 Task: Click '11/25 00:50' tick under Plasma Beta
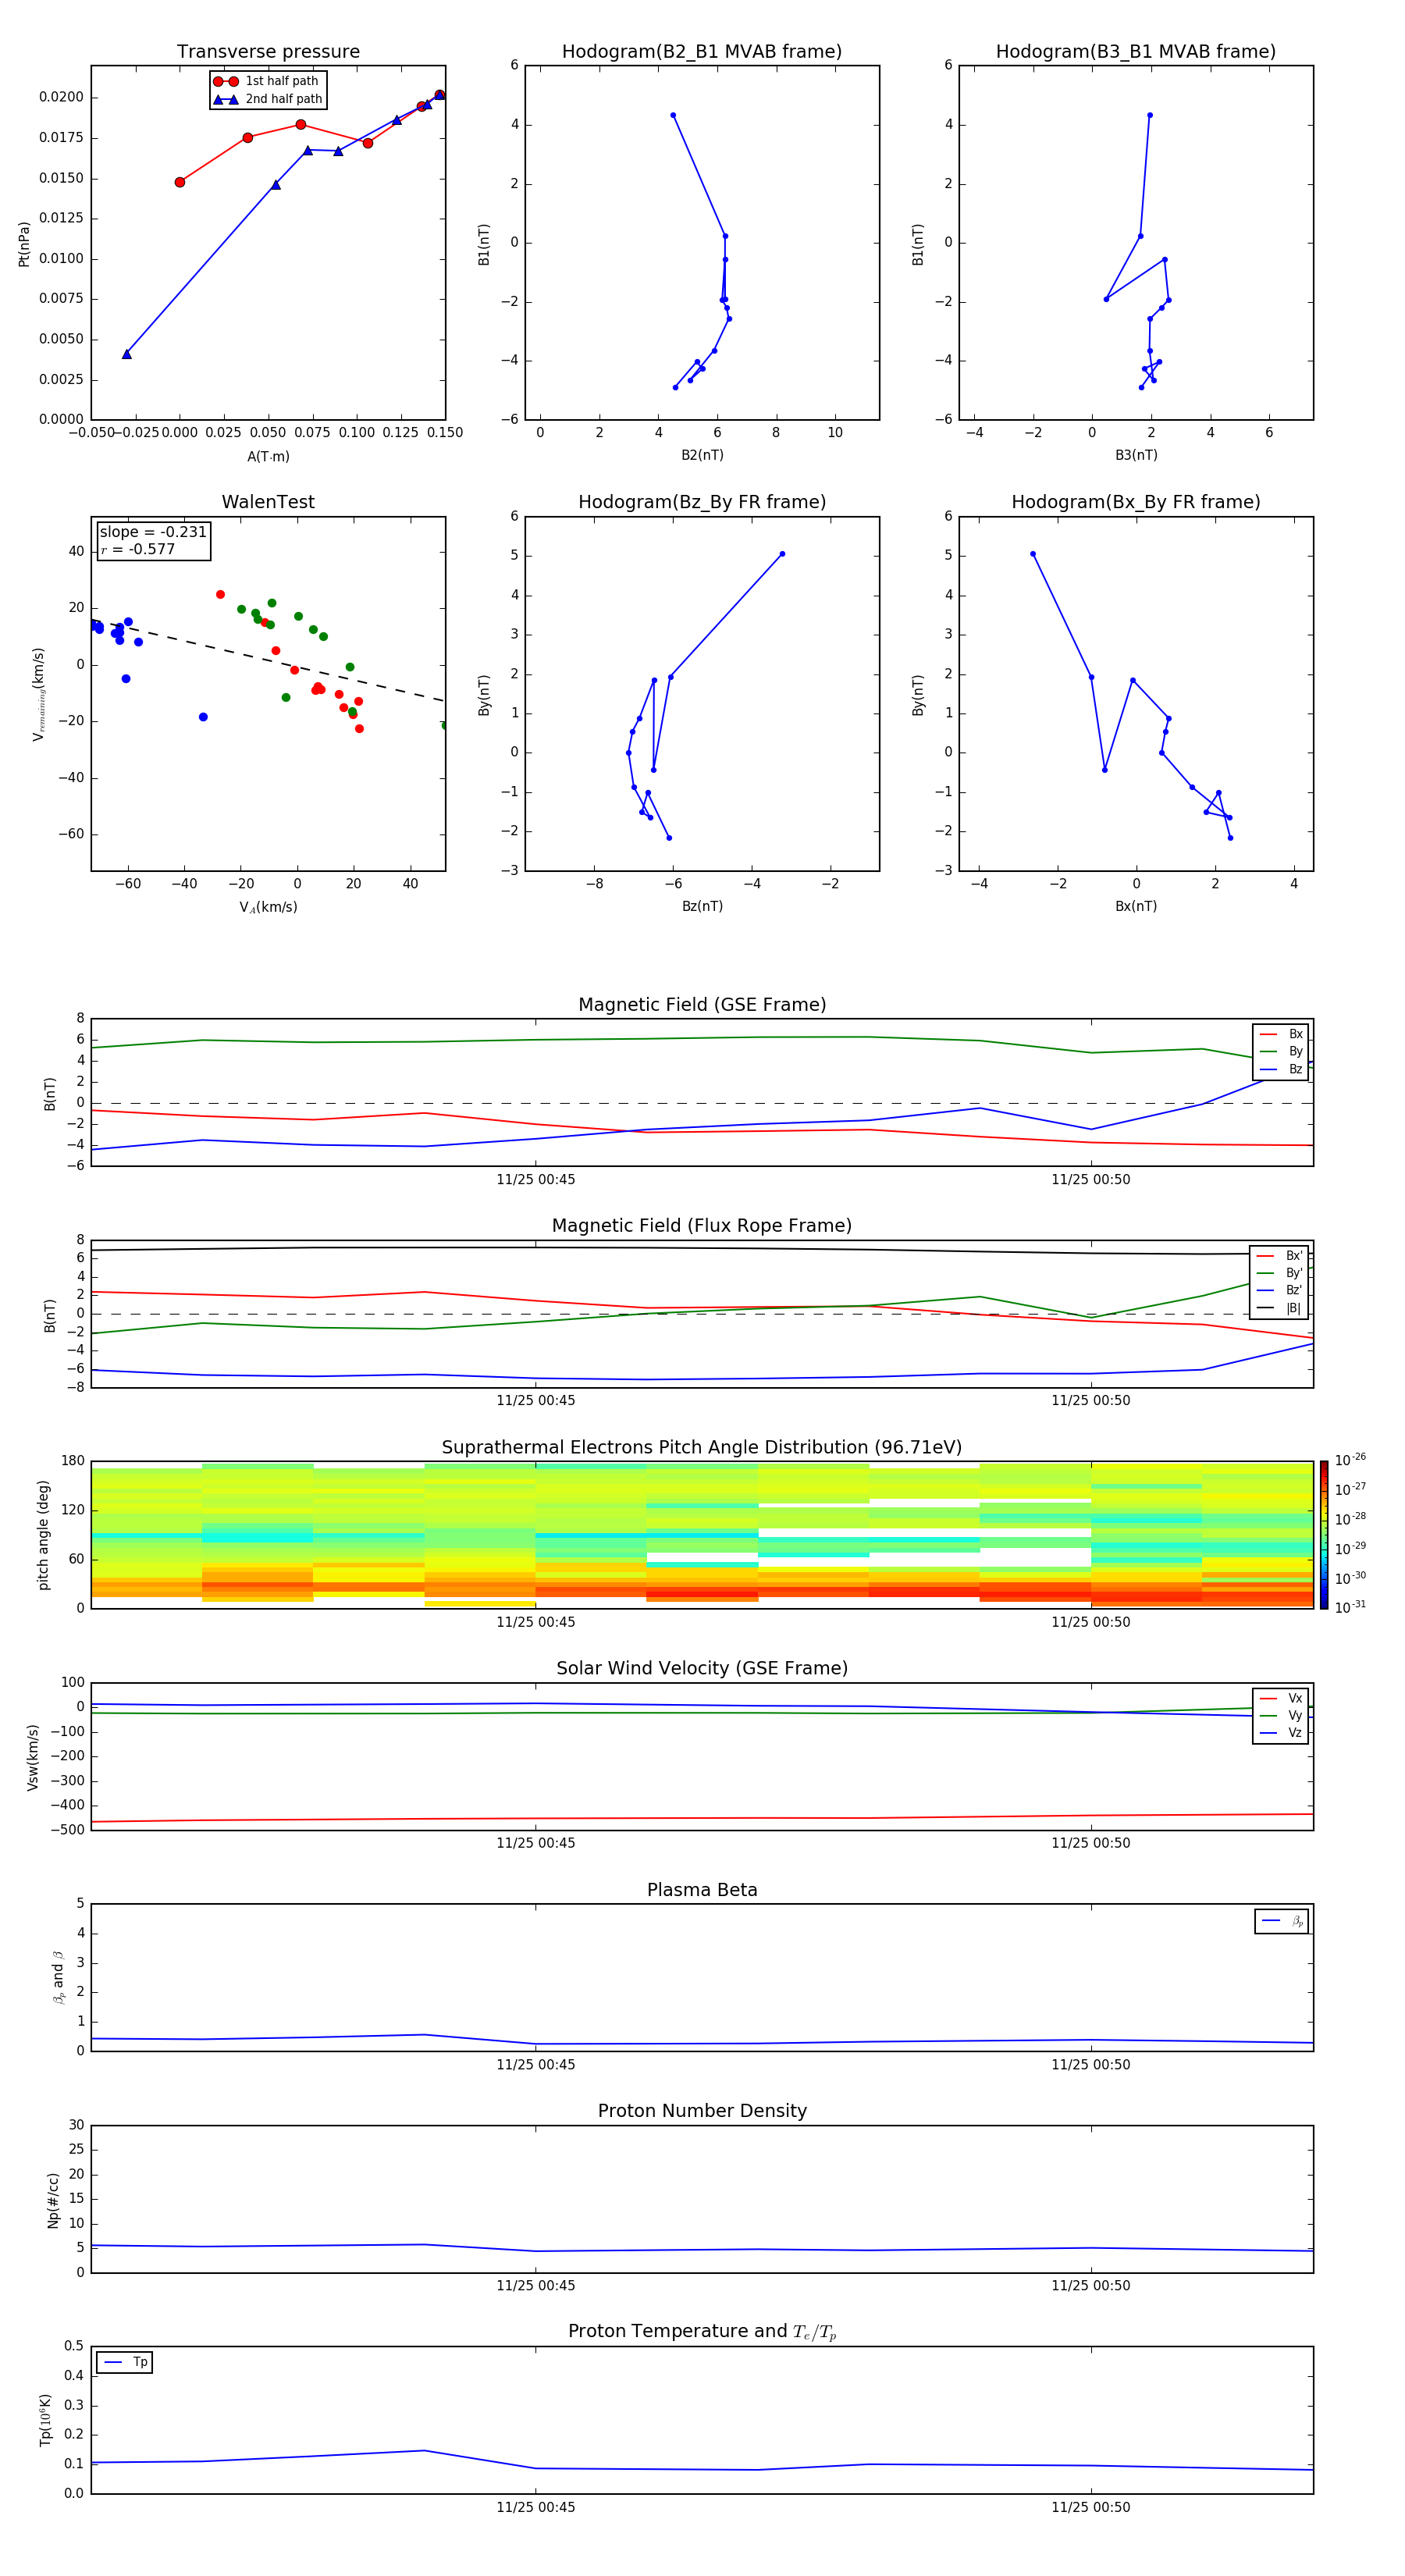tap(1091, 2065)
